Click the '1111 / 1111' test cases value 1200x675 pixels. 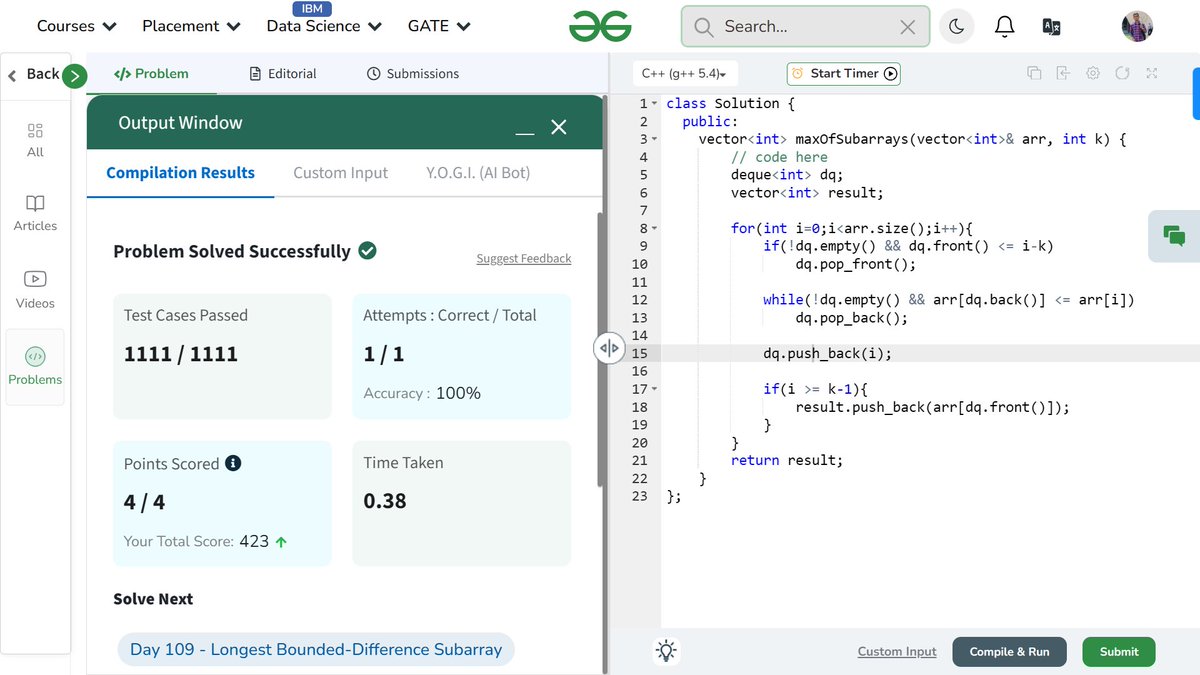click(x=181, y=354)
